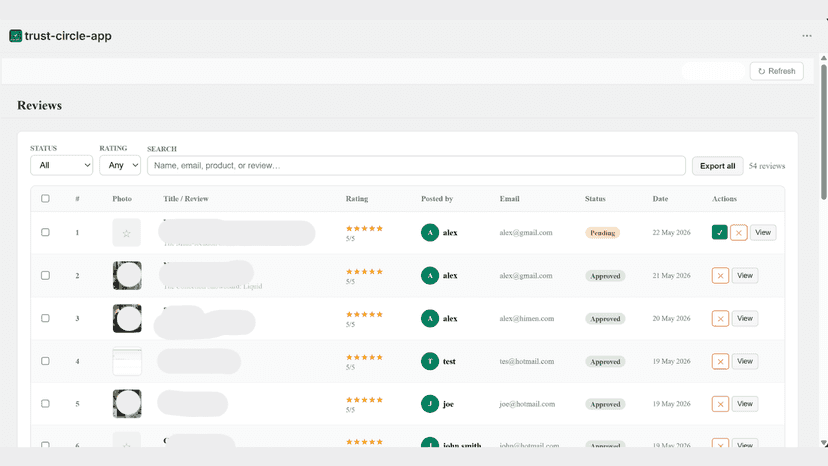
Task: Click the five-star rating in row 1
Action: tap(364, 229)
